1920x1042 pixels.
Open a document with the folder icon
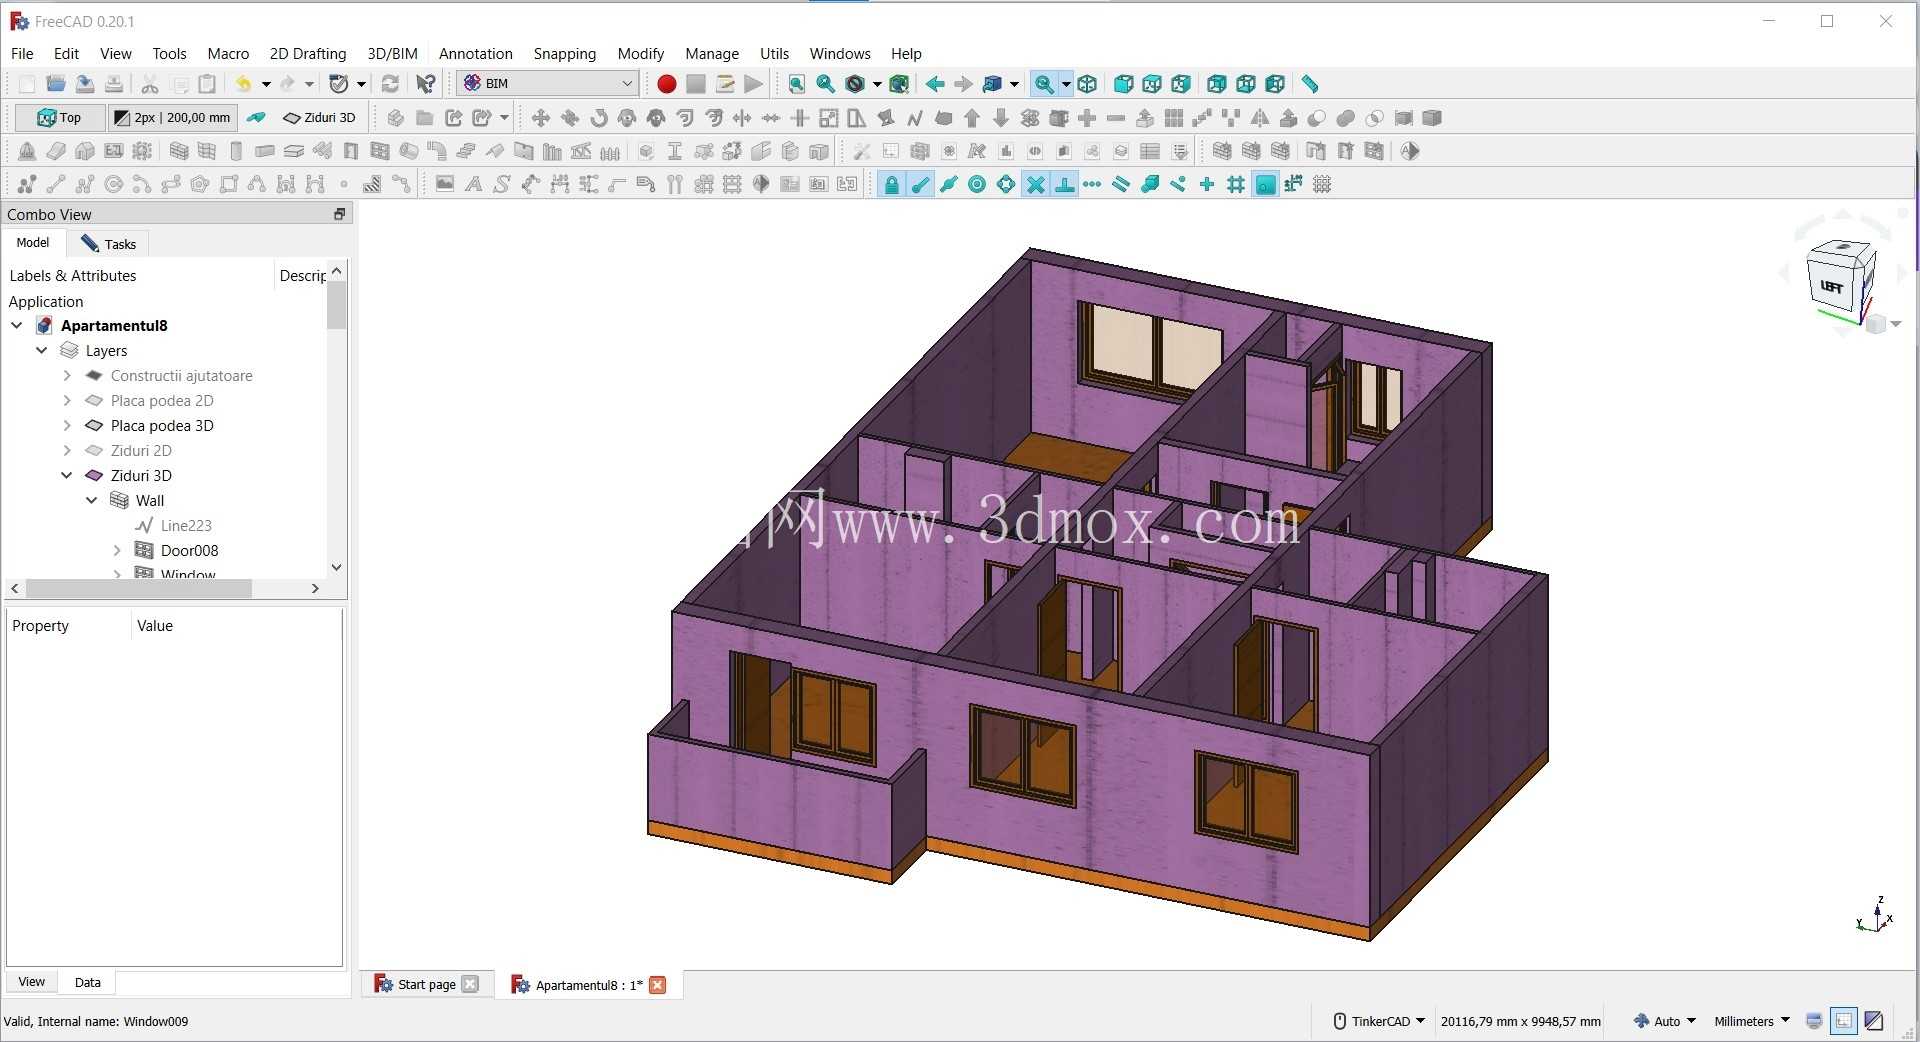tap(56, 84)
